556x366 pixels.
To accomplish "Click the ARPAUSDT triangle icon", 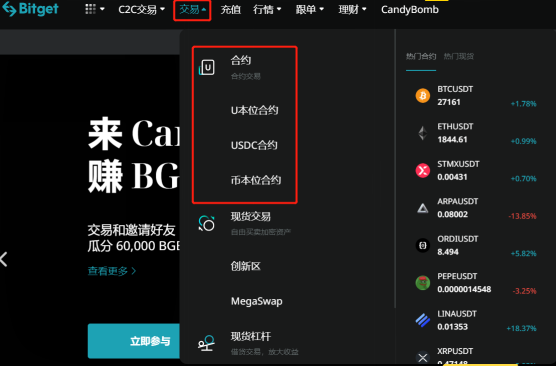I will (x=423, y=208).
